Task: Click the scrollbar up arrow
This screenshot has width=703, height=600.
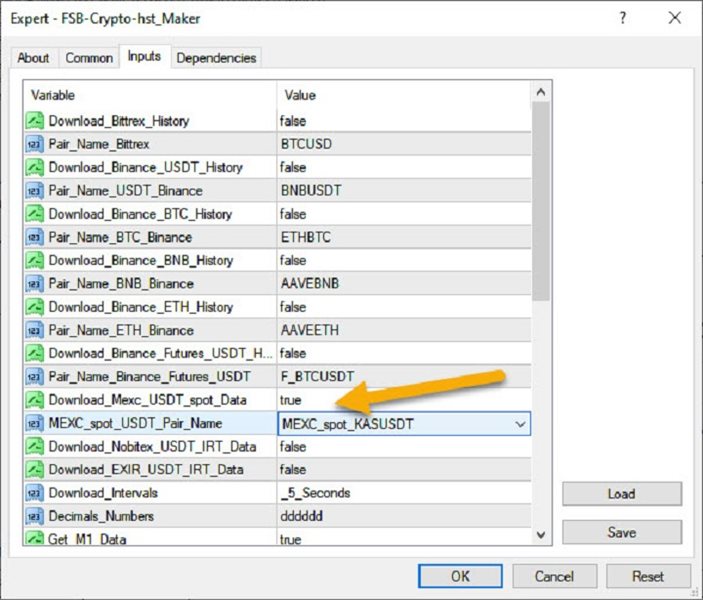Action: [541, 92]
